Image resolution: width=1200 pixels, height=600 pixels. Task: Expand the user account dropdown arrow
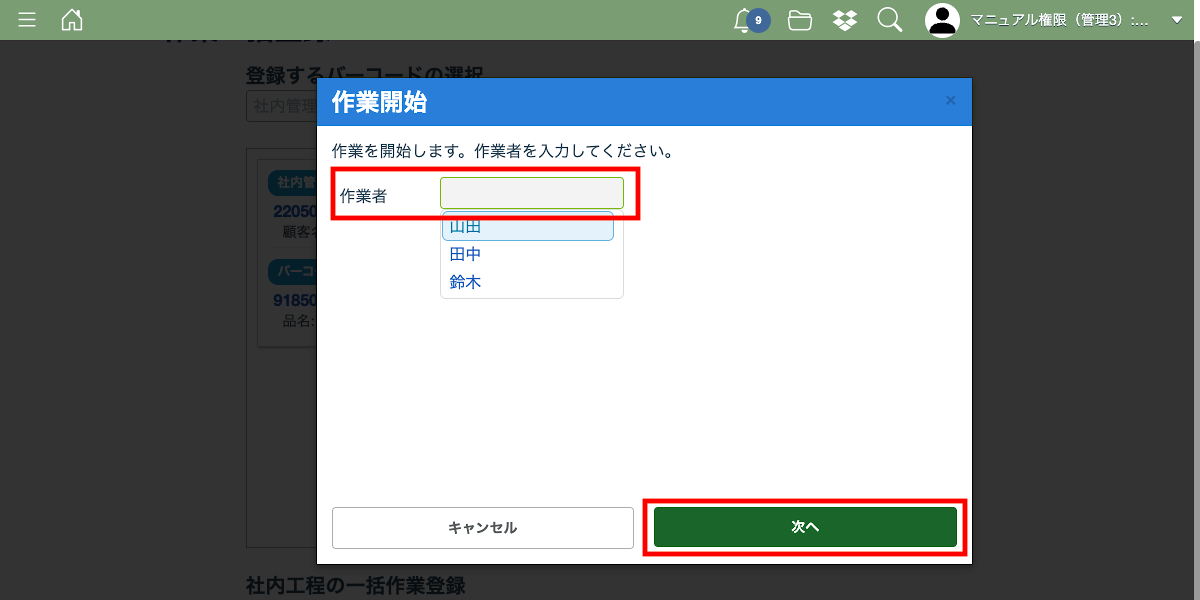pos(1176,20)
